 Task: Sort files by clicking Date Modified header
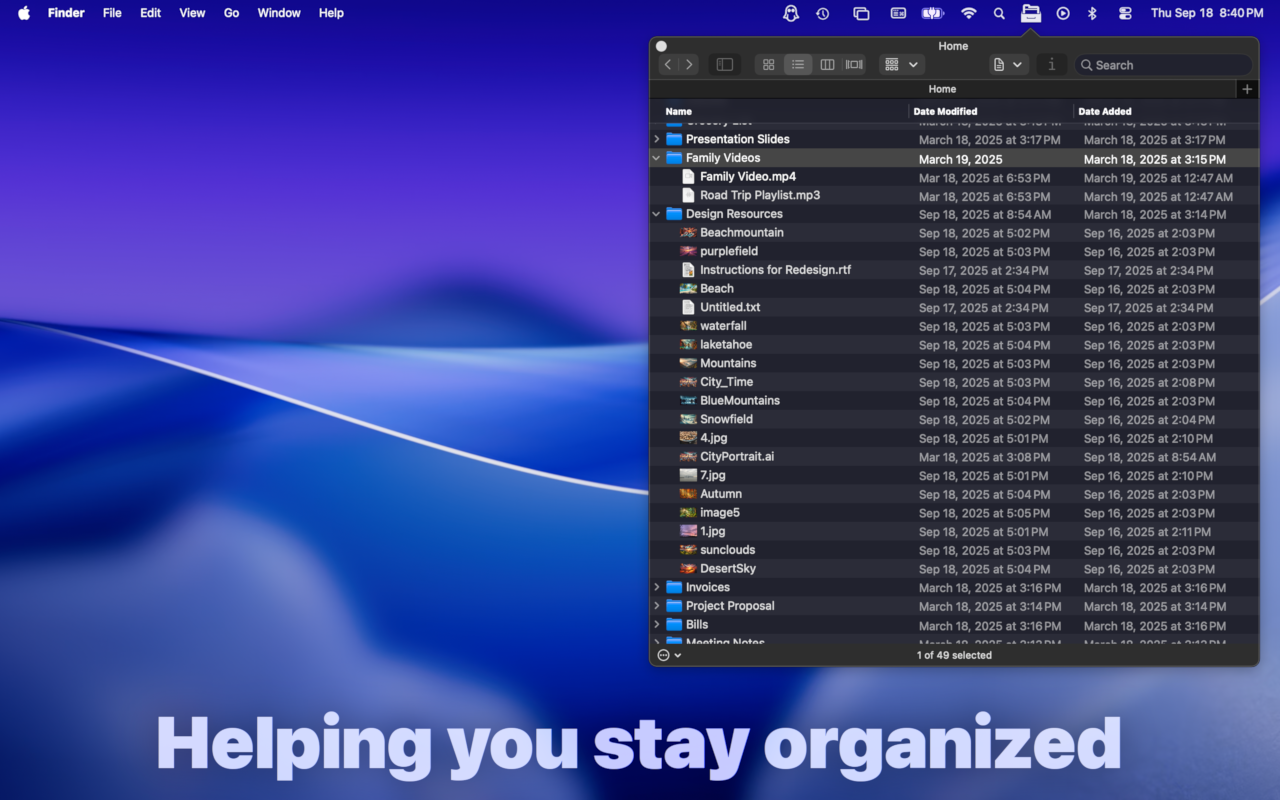pyautogui.click(x=945, y=111)
